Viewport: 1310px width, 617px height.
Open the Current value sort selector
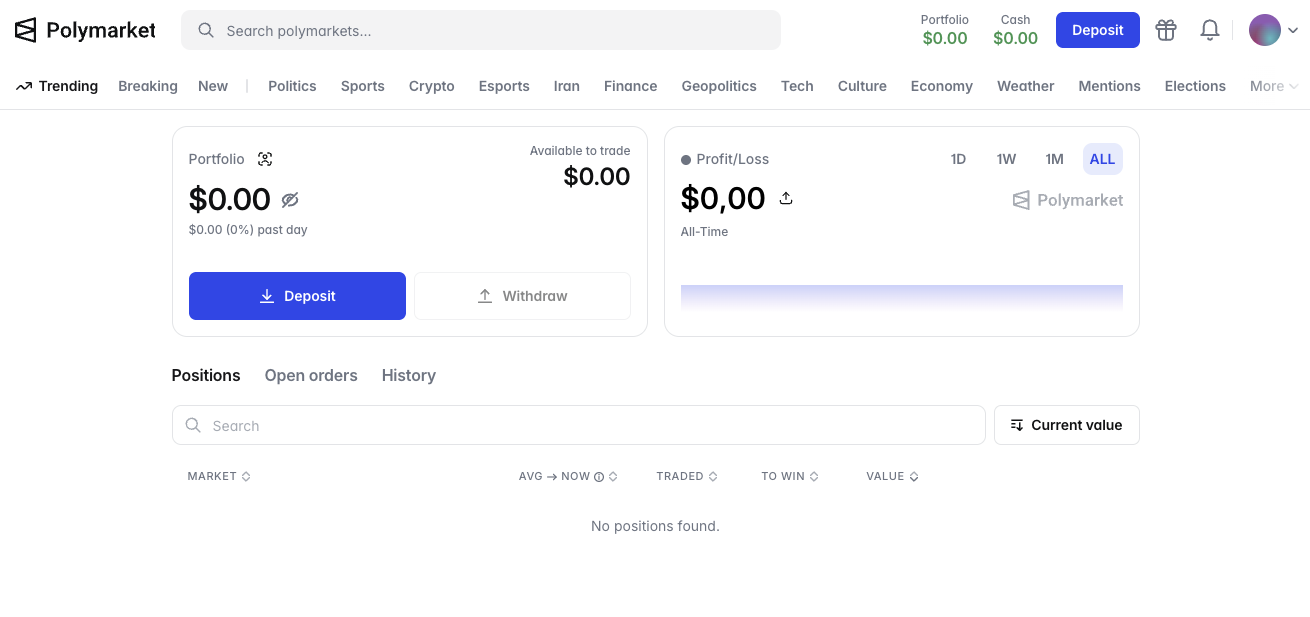pos(1066,424)
